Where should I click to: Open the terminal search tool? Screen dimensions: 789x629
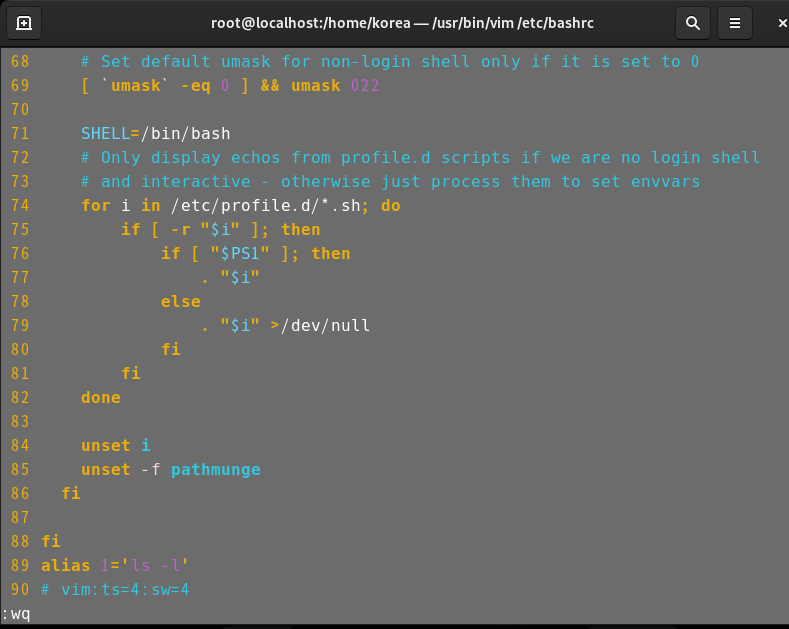(x=692, y=23)
